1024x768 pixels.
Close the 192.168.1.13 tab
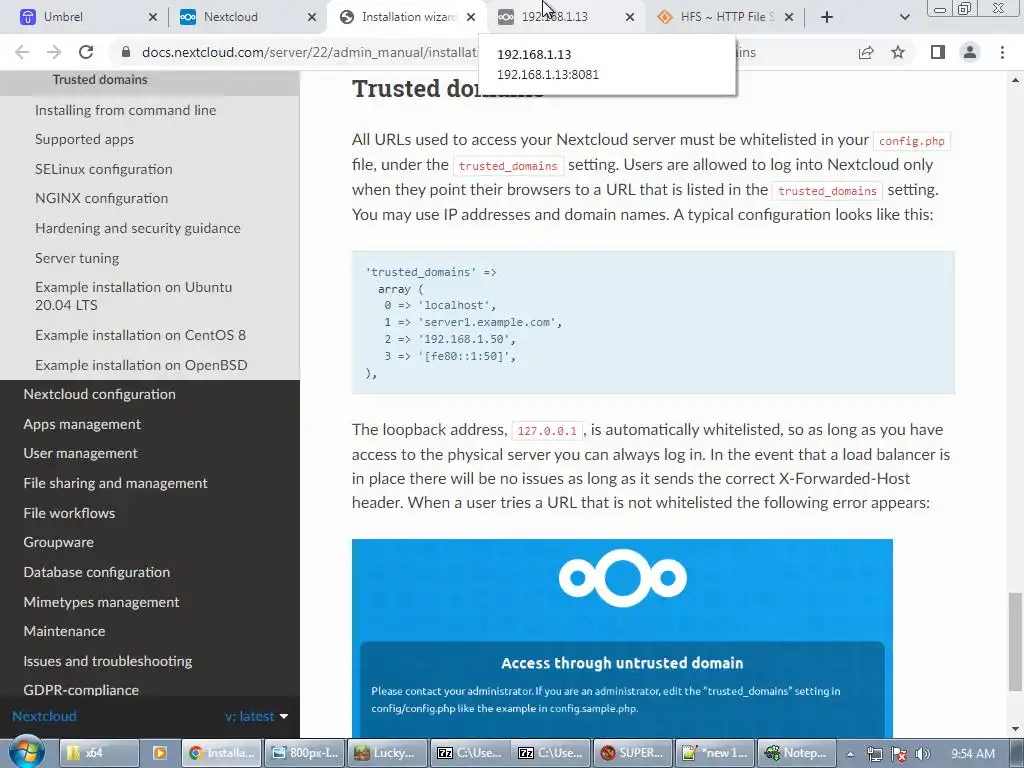point(630,17)
